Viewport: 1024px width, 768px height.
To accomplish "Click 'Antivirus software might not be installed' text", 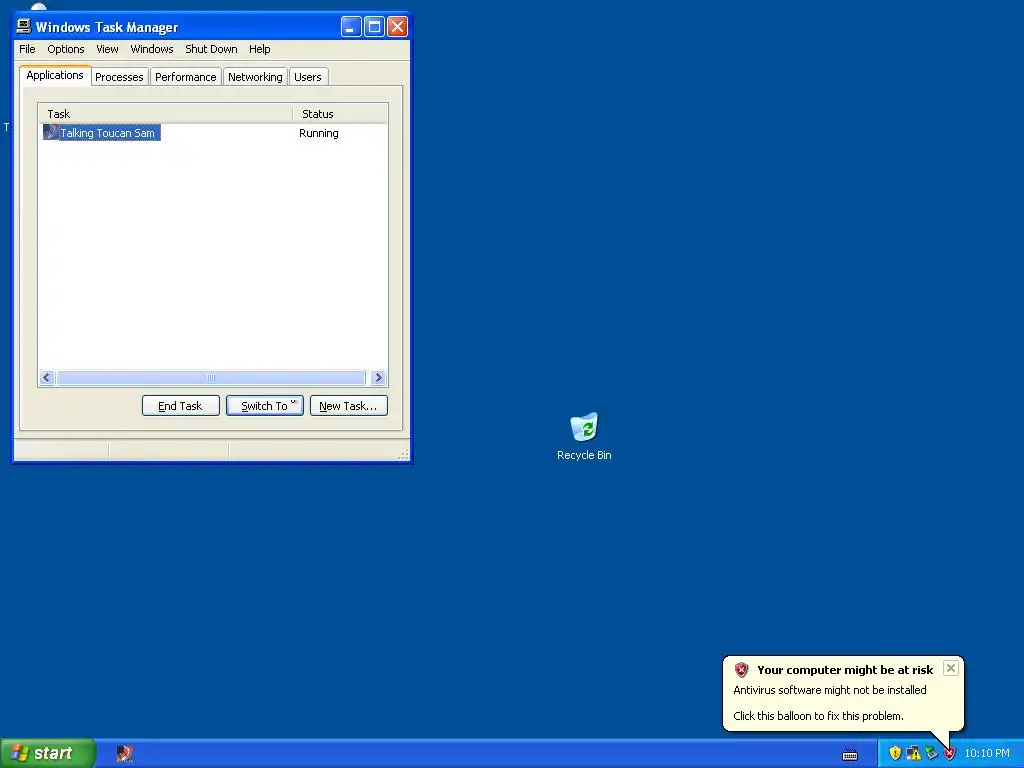I will tap(829, 690).
